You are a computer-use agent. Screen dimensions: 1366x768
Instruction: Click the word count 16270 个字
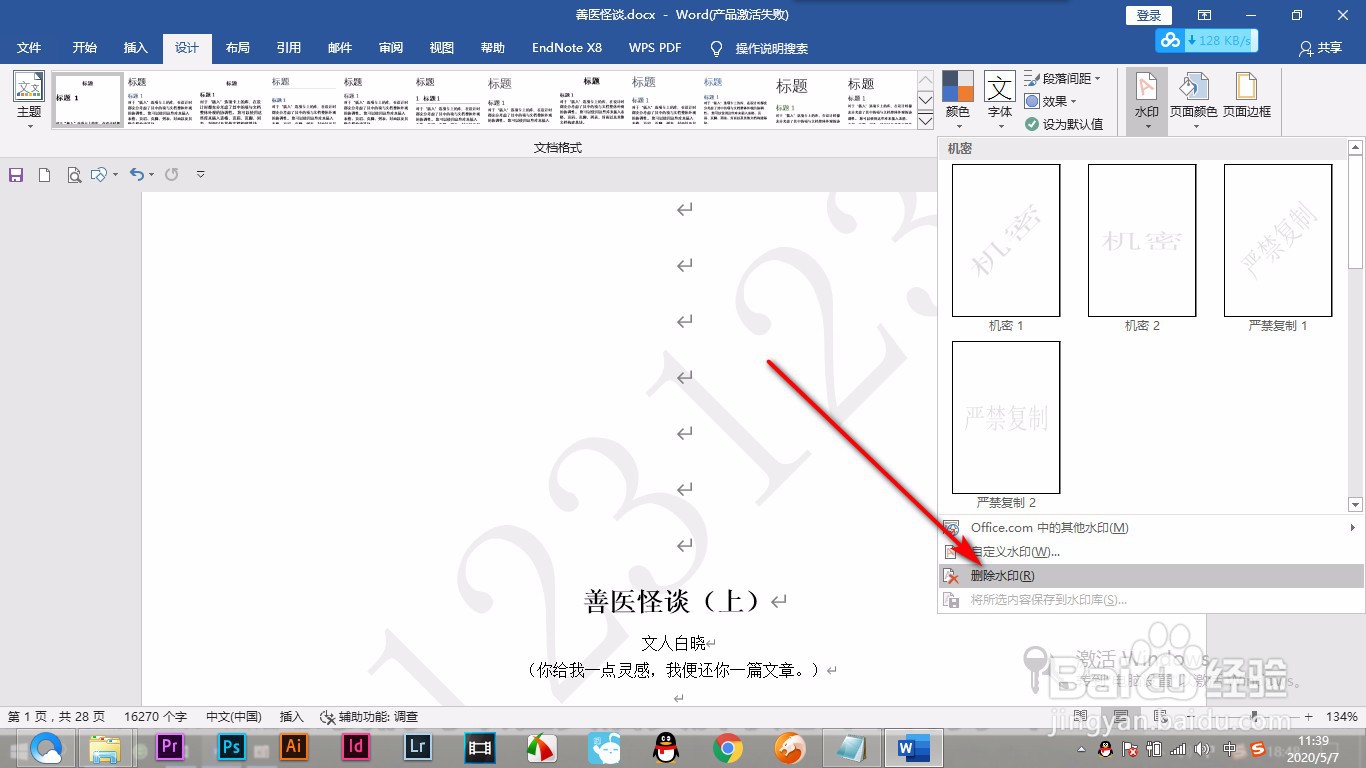[155, 717]
